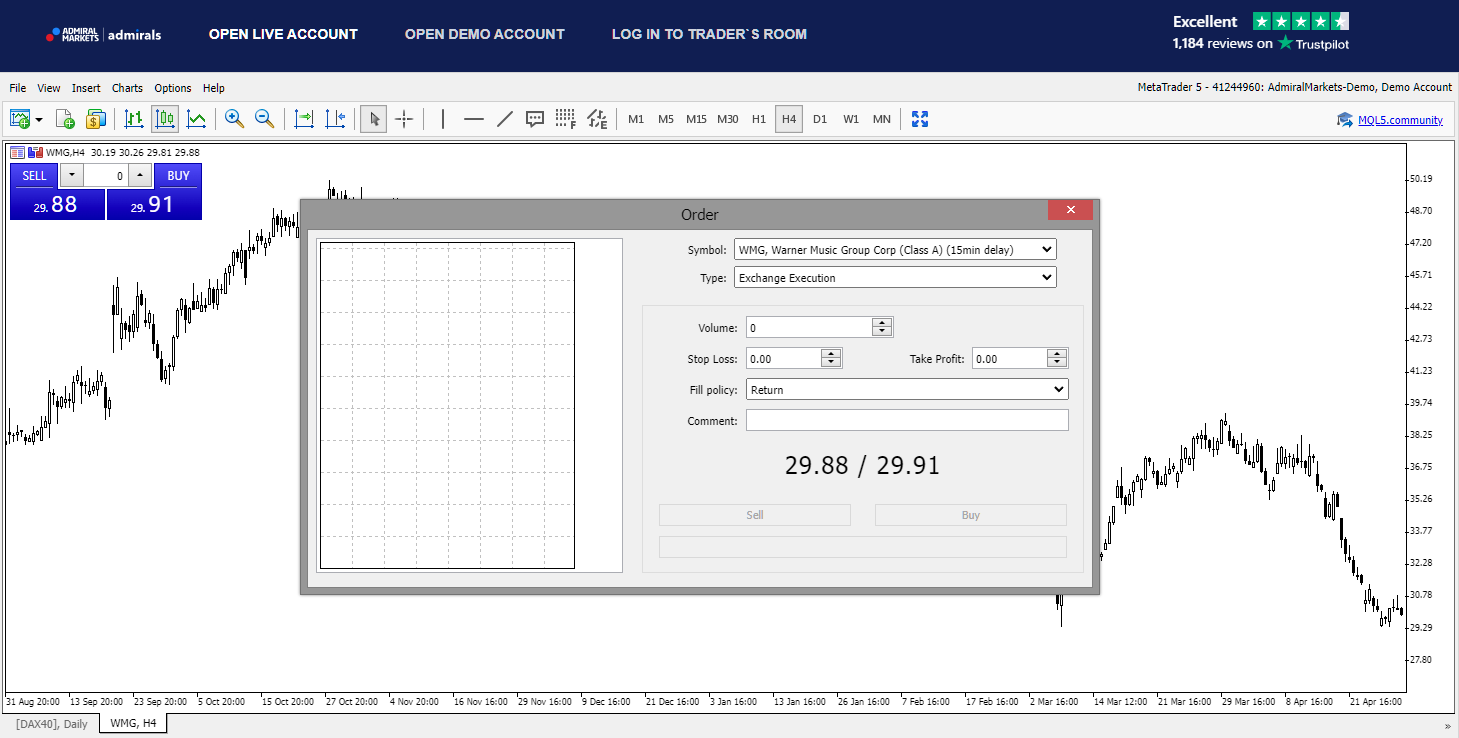Click the depth of market chart icon
The image size is (1459, 738).
35,153
